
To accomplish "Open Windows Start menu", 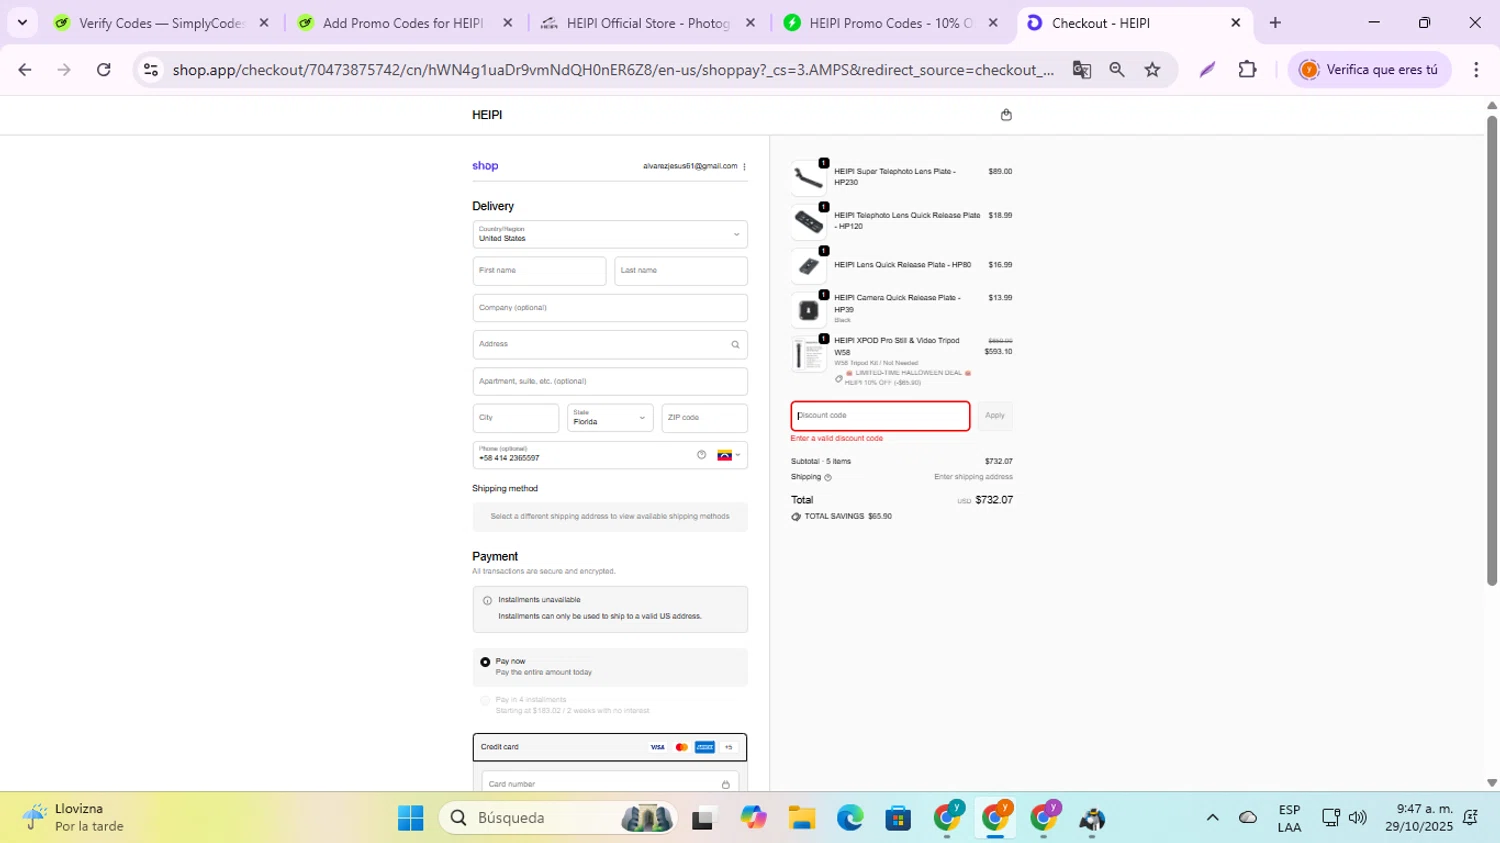I will pyautogui.click(x=410, y=818).
